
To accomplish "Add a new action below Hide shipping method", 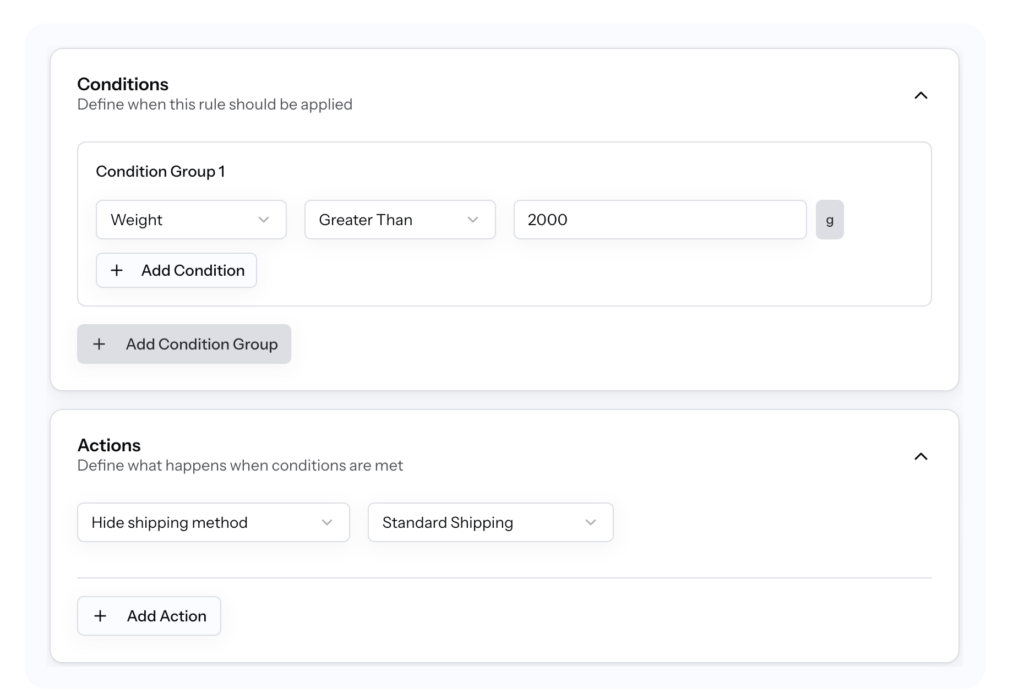I will click(148, 616).
